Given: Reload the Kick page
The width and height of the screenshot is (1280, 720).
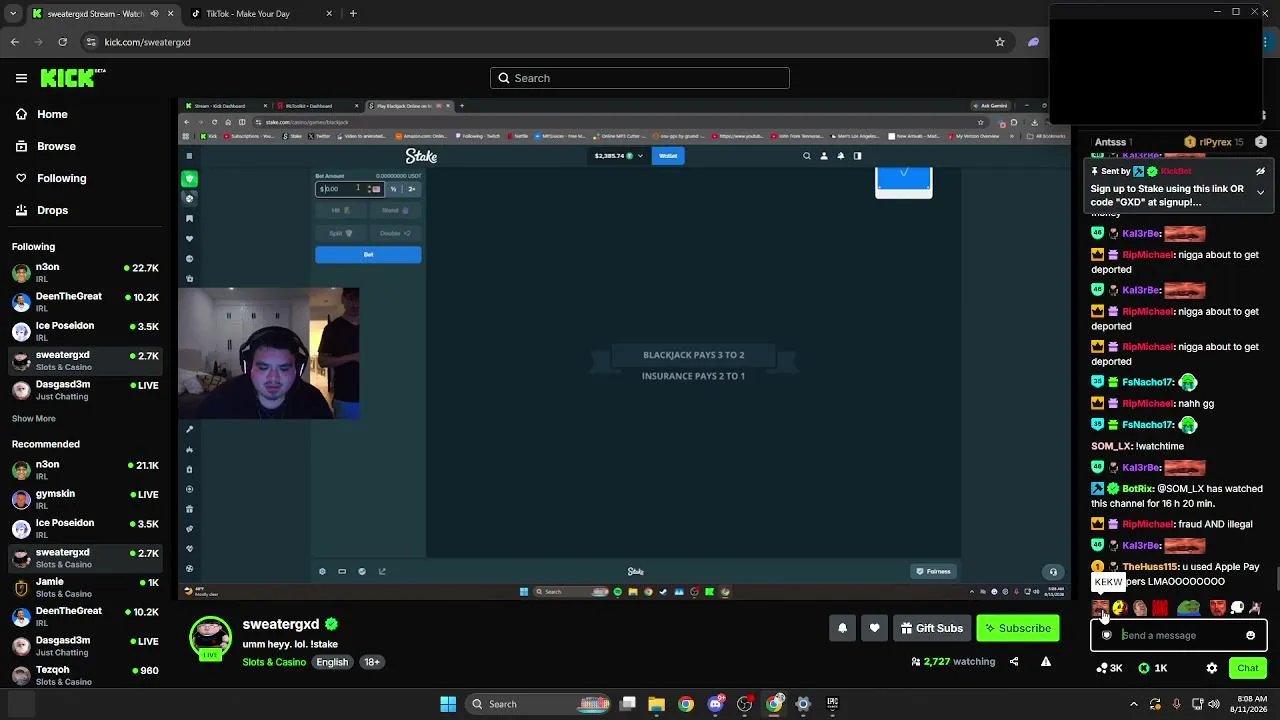Looking at the screenshot, I should 62,42.
